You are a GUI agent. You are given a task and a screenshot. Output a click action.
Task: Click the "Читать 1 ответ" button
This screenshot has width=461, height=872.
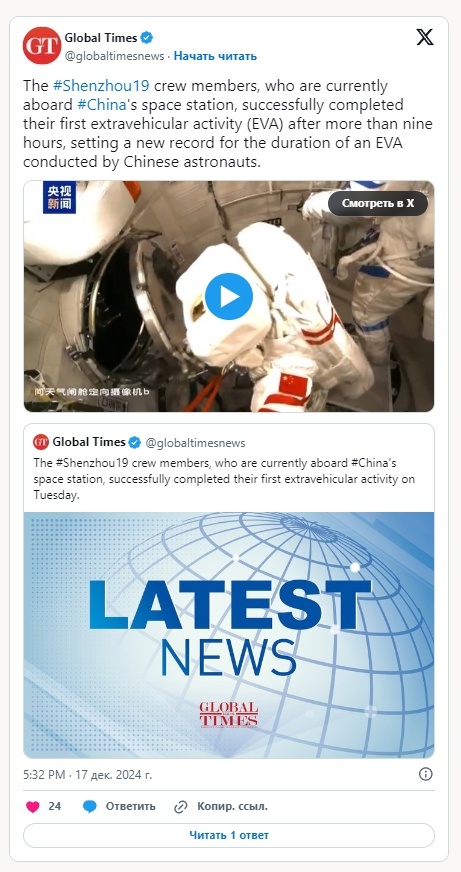pyautogui.click(x=229, y=835)
